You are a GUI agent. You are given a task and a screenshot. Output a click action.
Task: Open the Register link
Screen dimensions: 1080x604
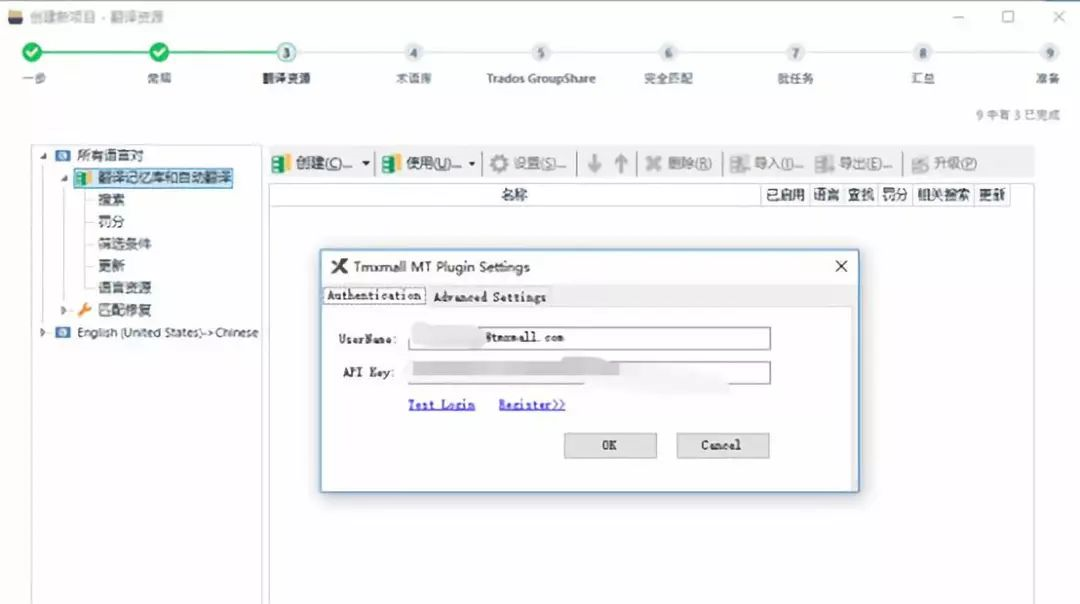pos(529,404)
